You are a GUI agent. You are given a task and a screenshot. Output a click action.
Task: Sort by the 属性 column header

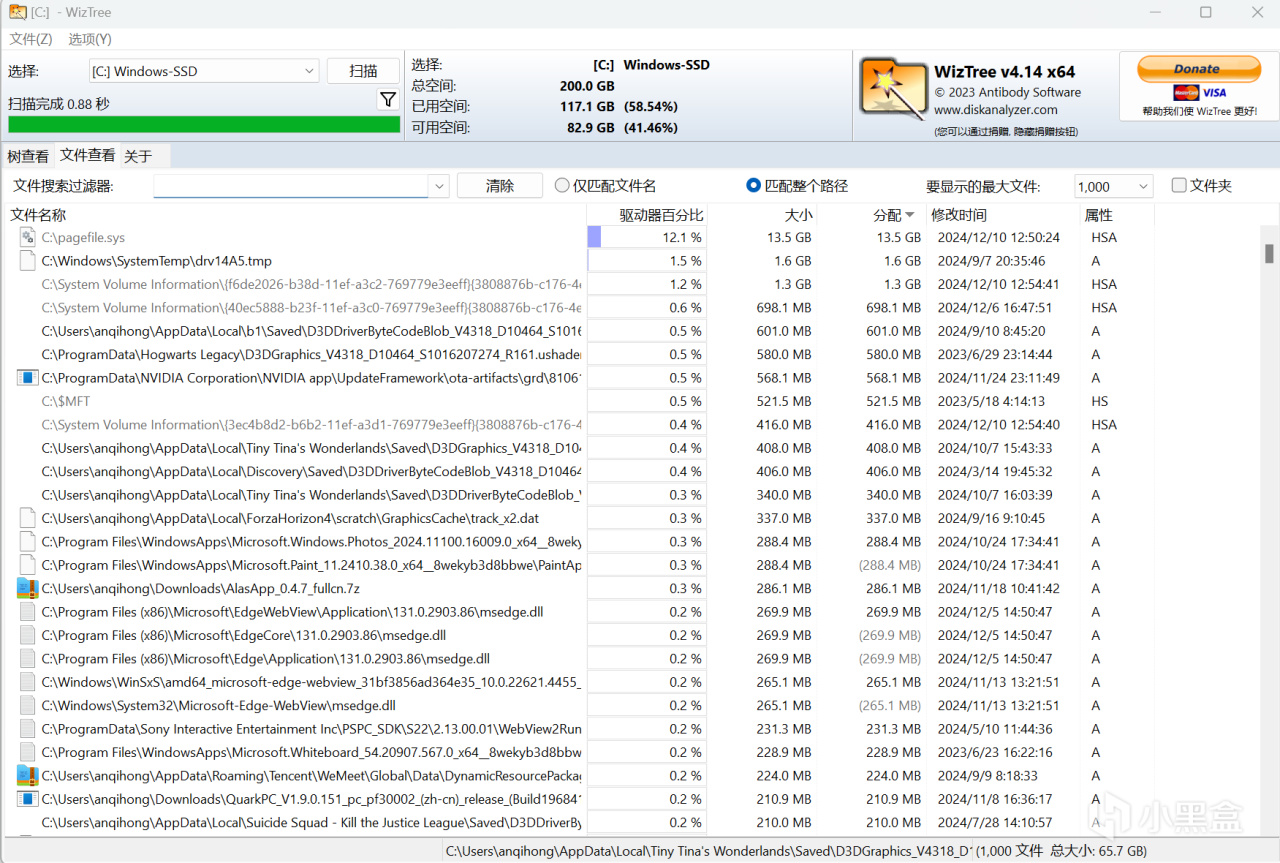[x=1099, y=215]
